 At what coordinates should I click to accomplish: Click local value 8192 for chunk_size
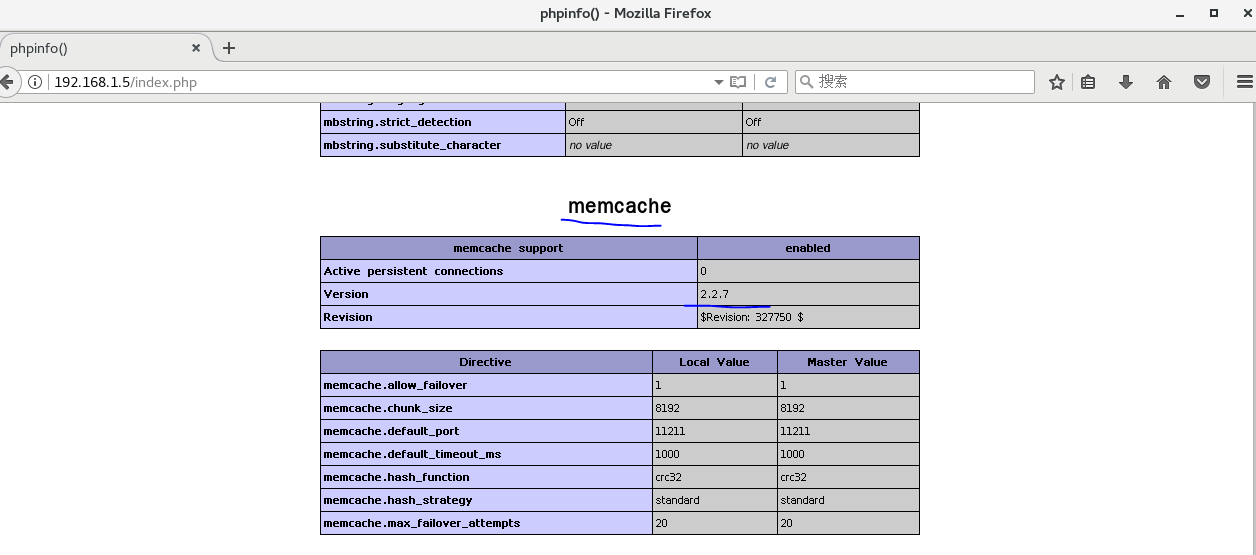(667, 408)
